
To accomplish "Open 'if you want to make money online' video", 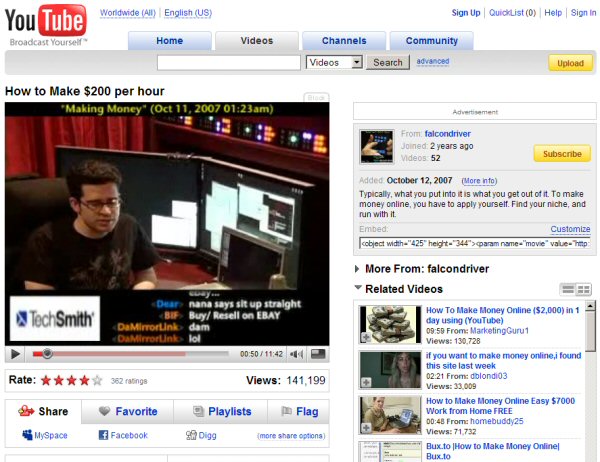I will point(504,361).
